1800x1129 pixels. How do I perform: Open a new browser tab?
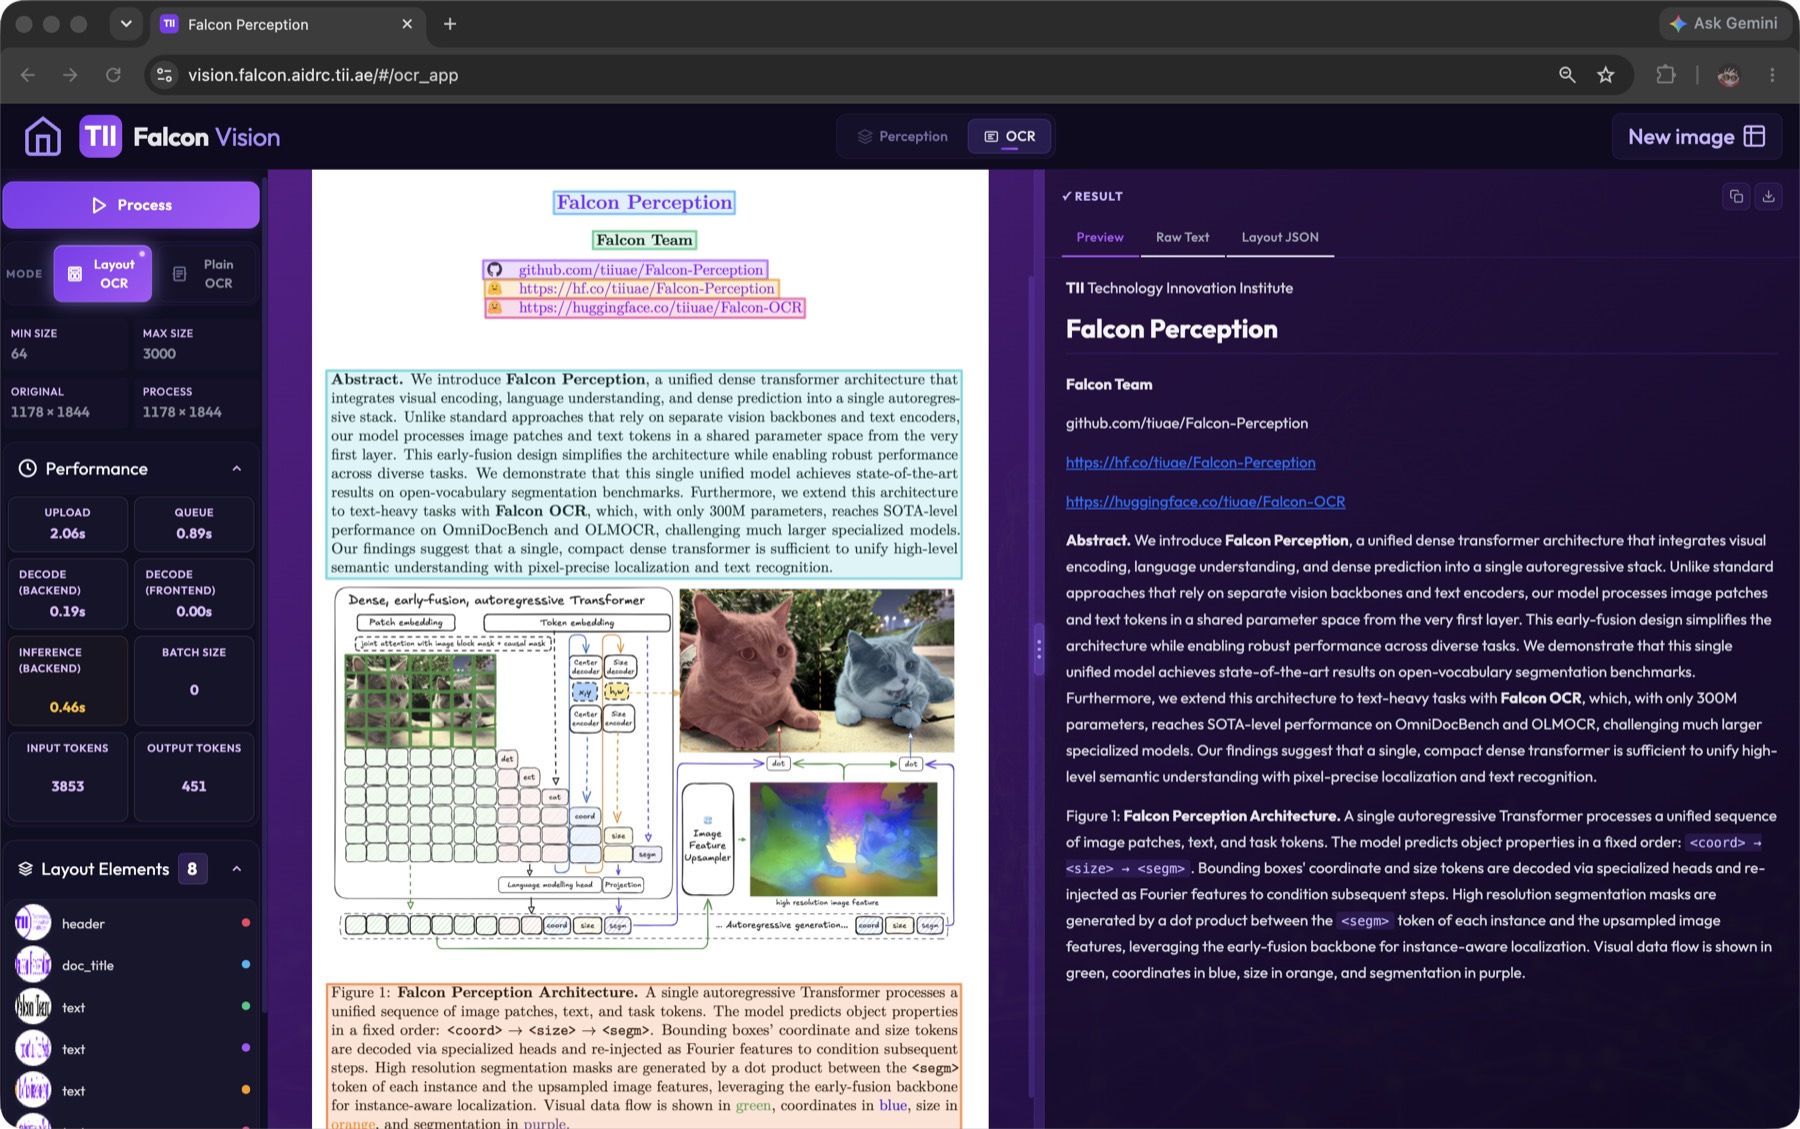[x=450, y=24]
